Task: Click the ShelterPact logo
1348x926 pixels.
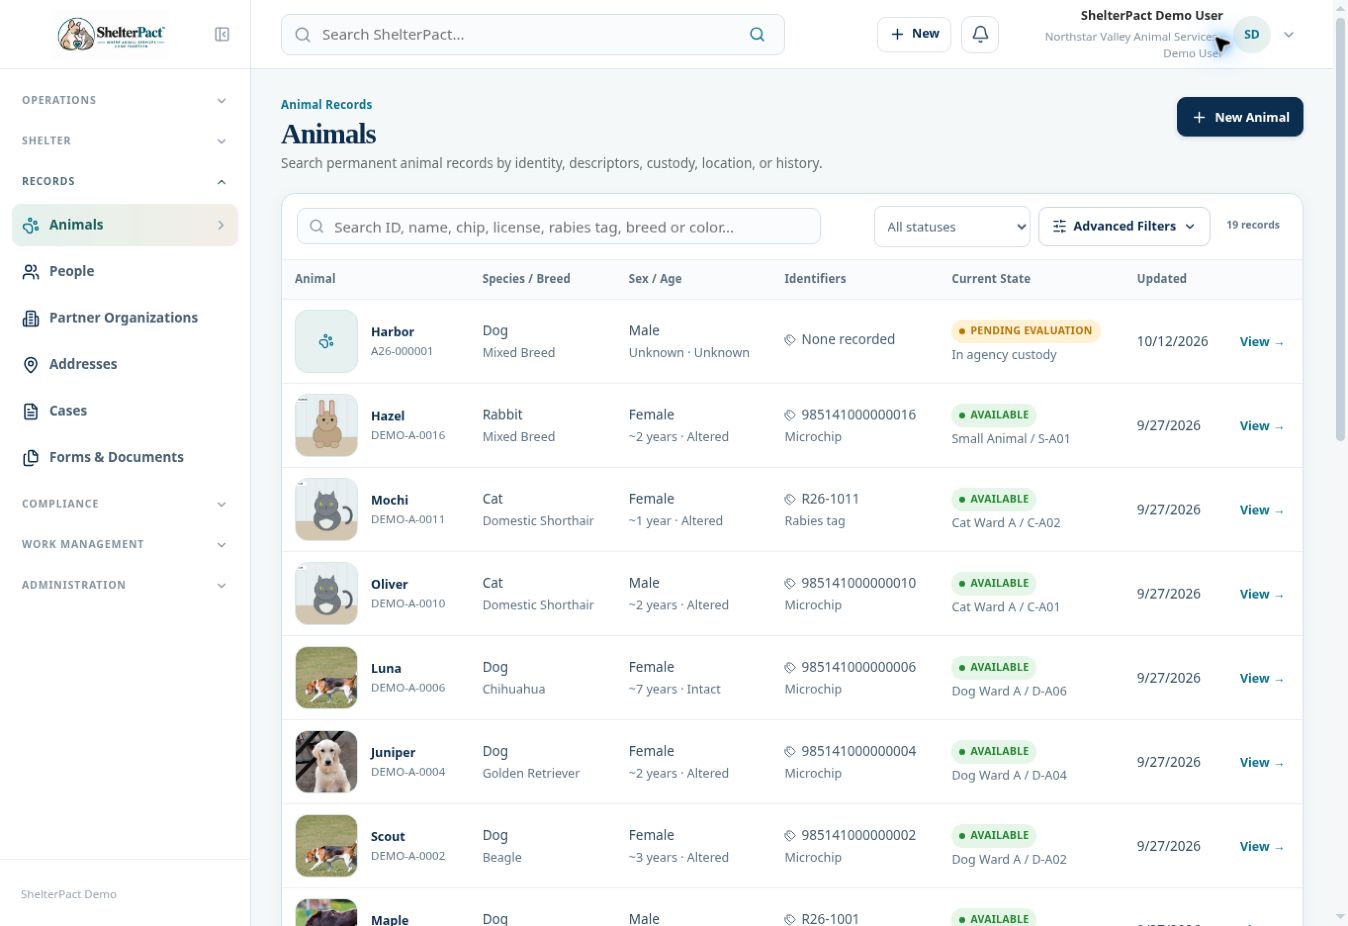Action: [111, 34]
